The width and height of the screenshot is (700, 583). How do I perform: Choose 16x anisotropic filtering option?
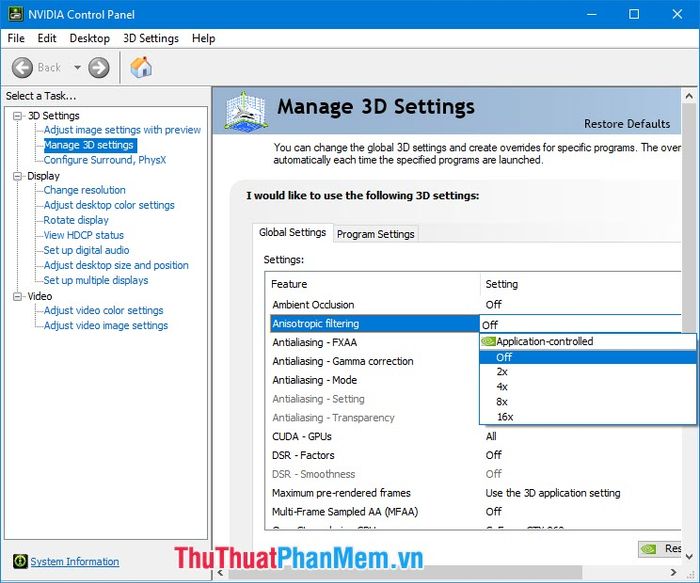point(588,417)
